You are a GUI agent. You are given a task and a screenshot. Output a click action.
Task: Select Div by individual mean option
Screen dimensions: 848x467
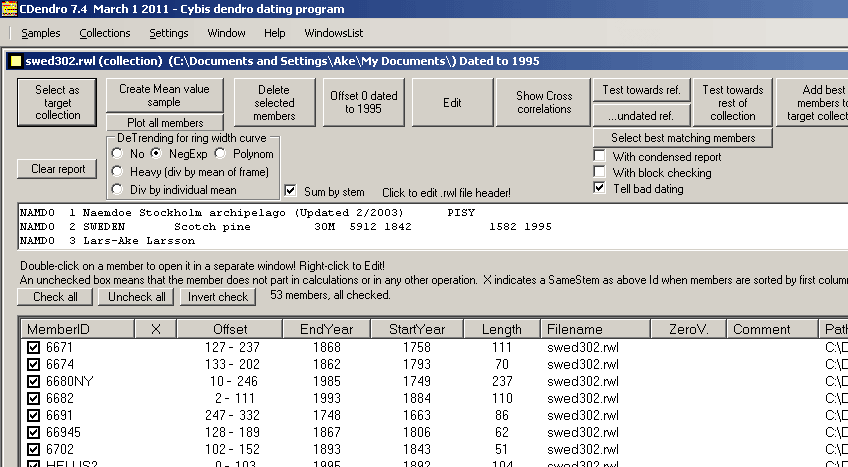[x=117, y=189]
